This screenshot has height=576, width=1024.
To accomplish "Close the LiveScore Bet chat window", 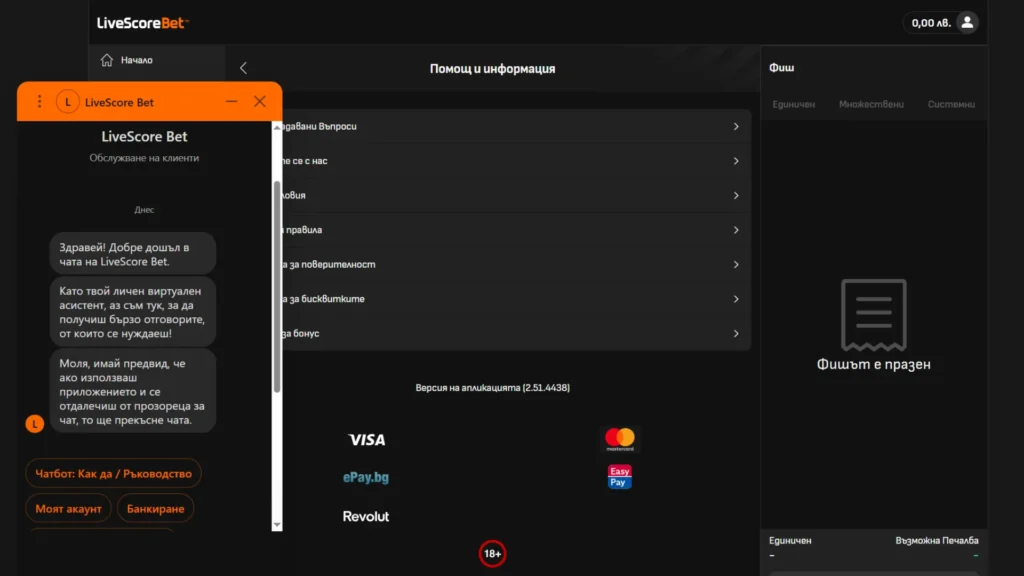I will pyautogui.click(x=260, y=101).
